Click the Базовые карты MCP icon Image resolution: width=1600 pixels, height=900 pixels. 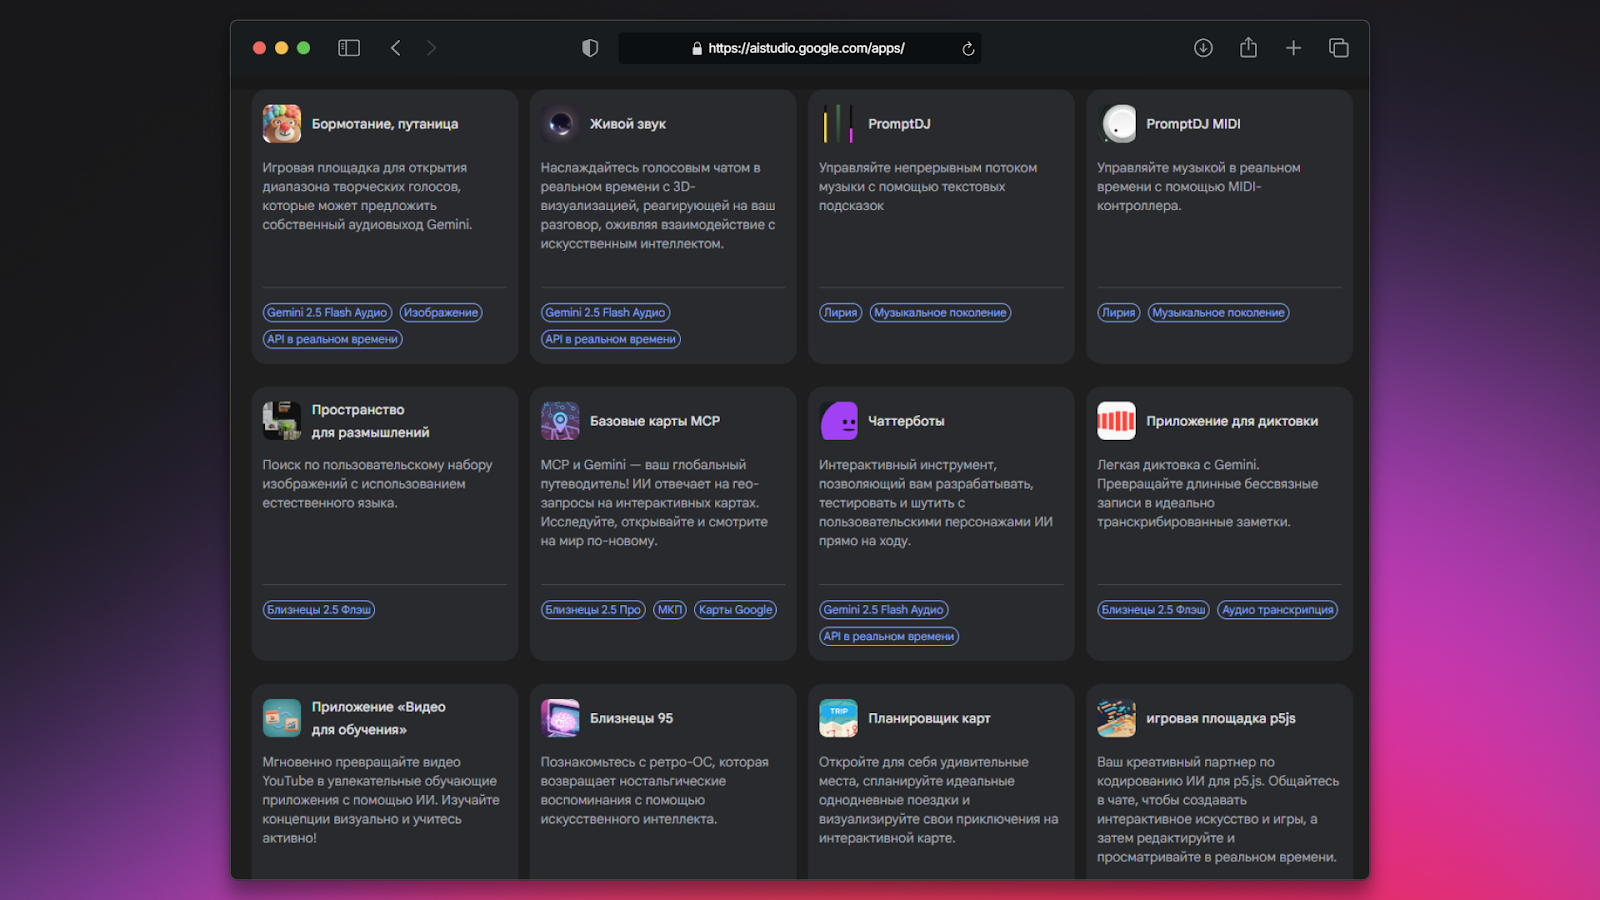coord(560,421)
